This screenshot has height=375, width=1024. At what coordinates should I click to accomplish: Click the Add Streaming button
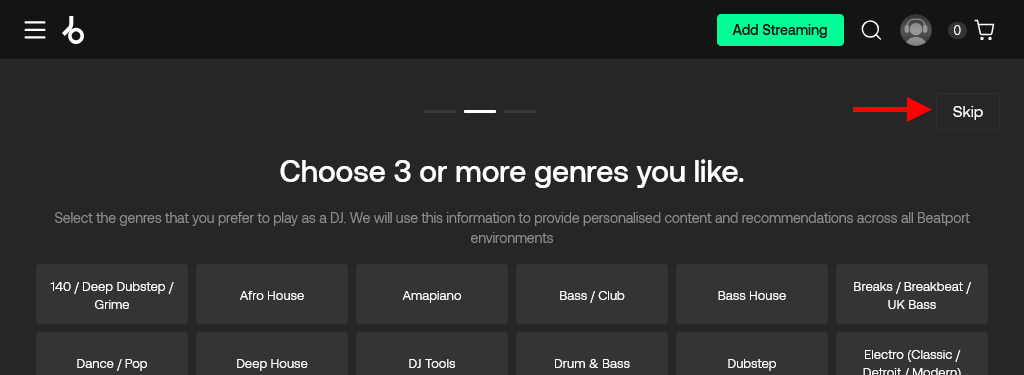tap(780, 30)
